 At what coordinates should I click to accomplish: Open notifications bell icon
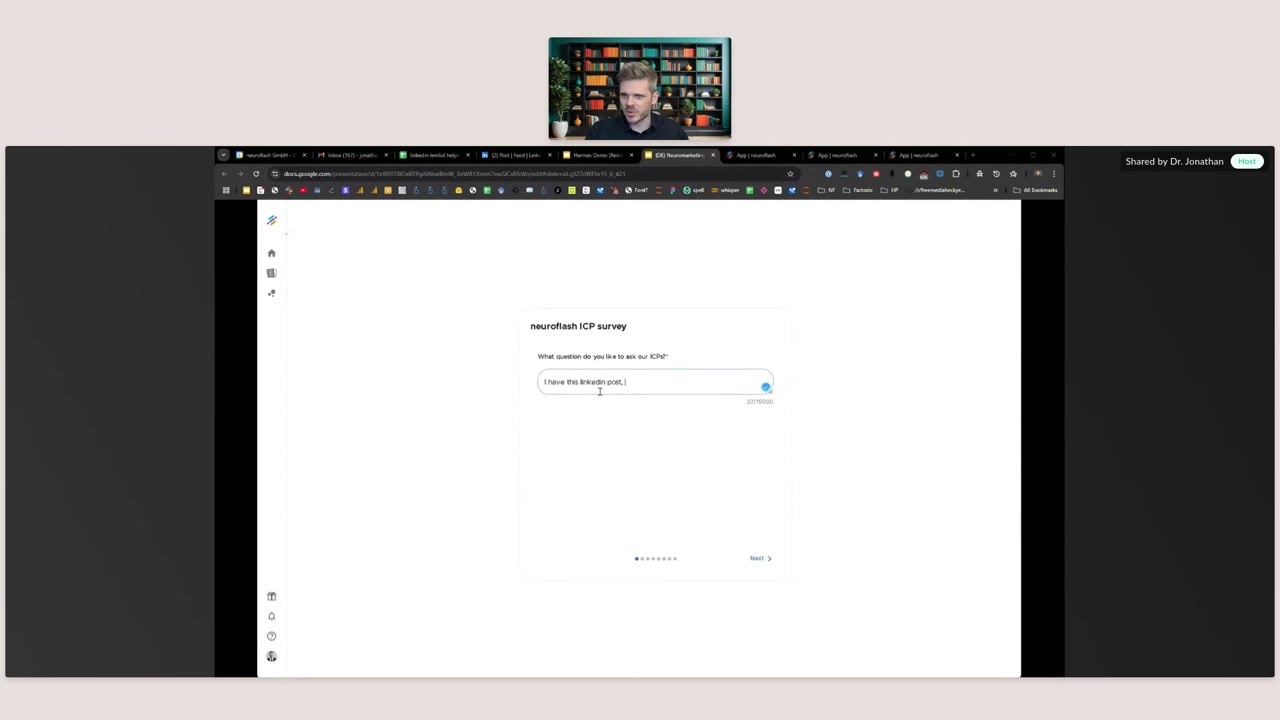pyautogui.click(x=271, y=616)
